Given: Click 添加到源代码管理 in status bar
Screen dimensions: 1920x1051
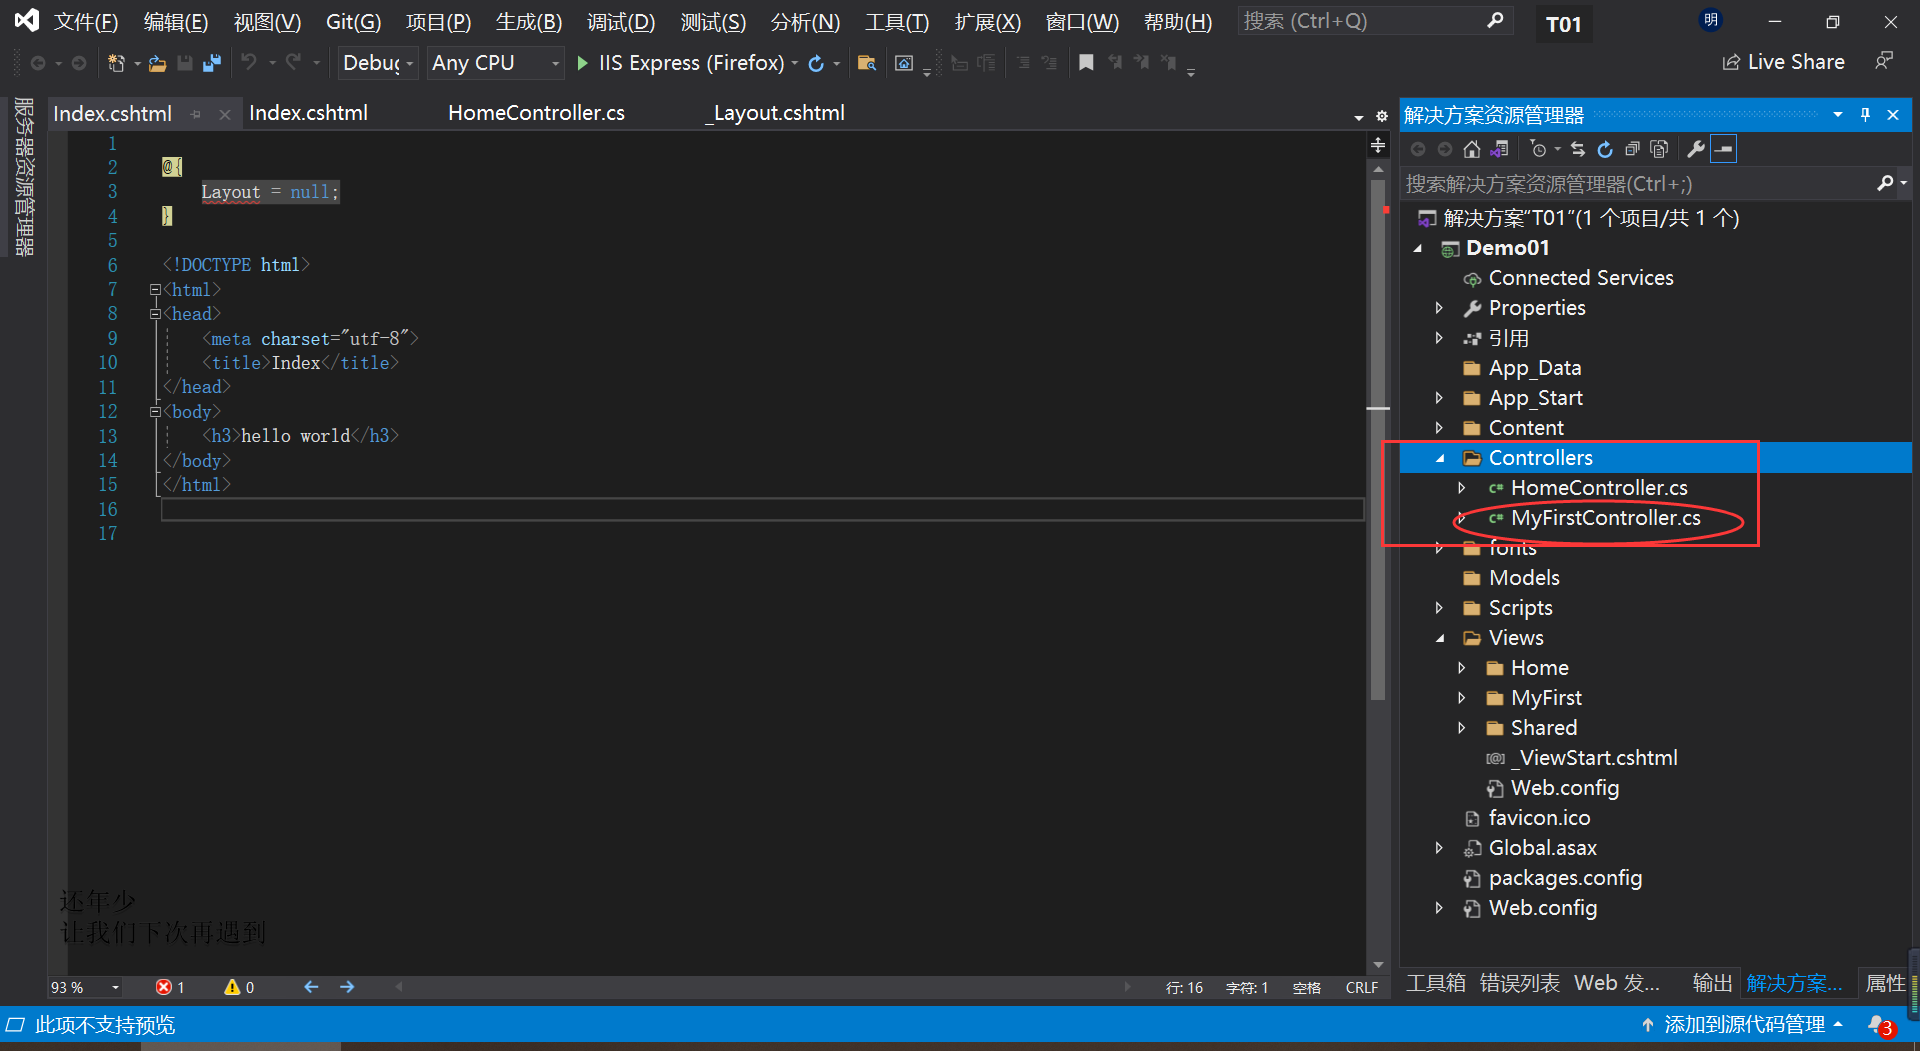Looking at the screenshot, I should click(x=1743, y=1025).
